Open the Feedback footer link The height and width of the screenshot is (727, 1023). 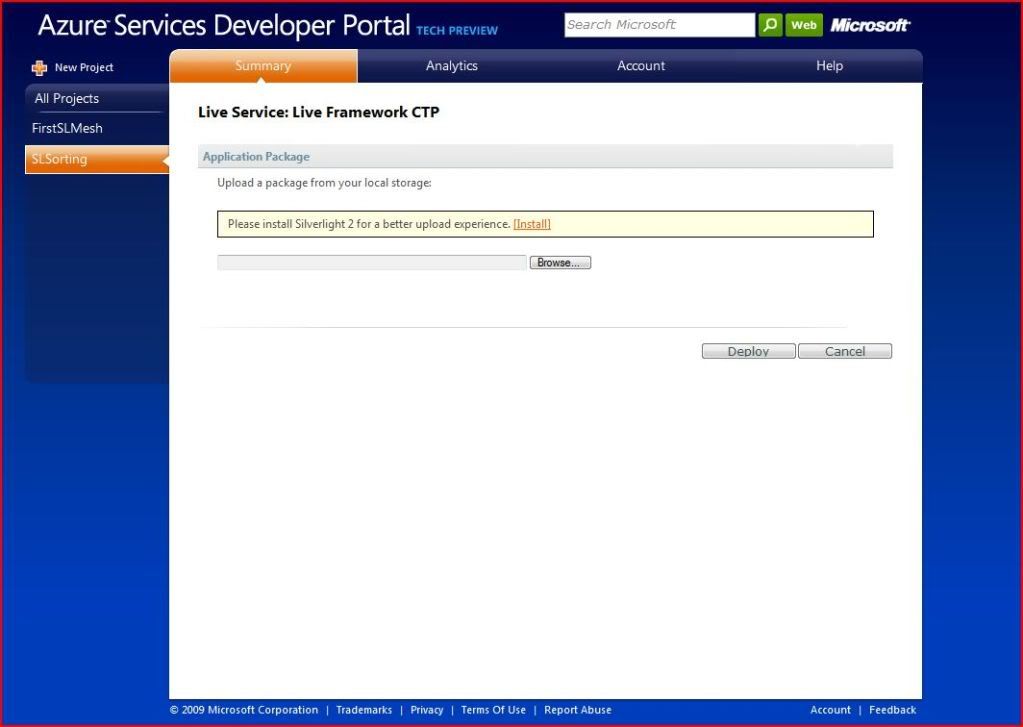tap(893, 710)
